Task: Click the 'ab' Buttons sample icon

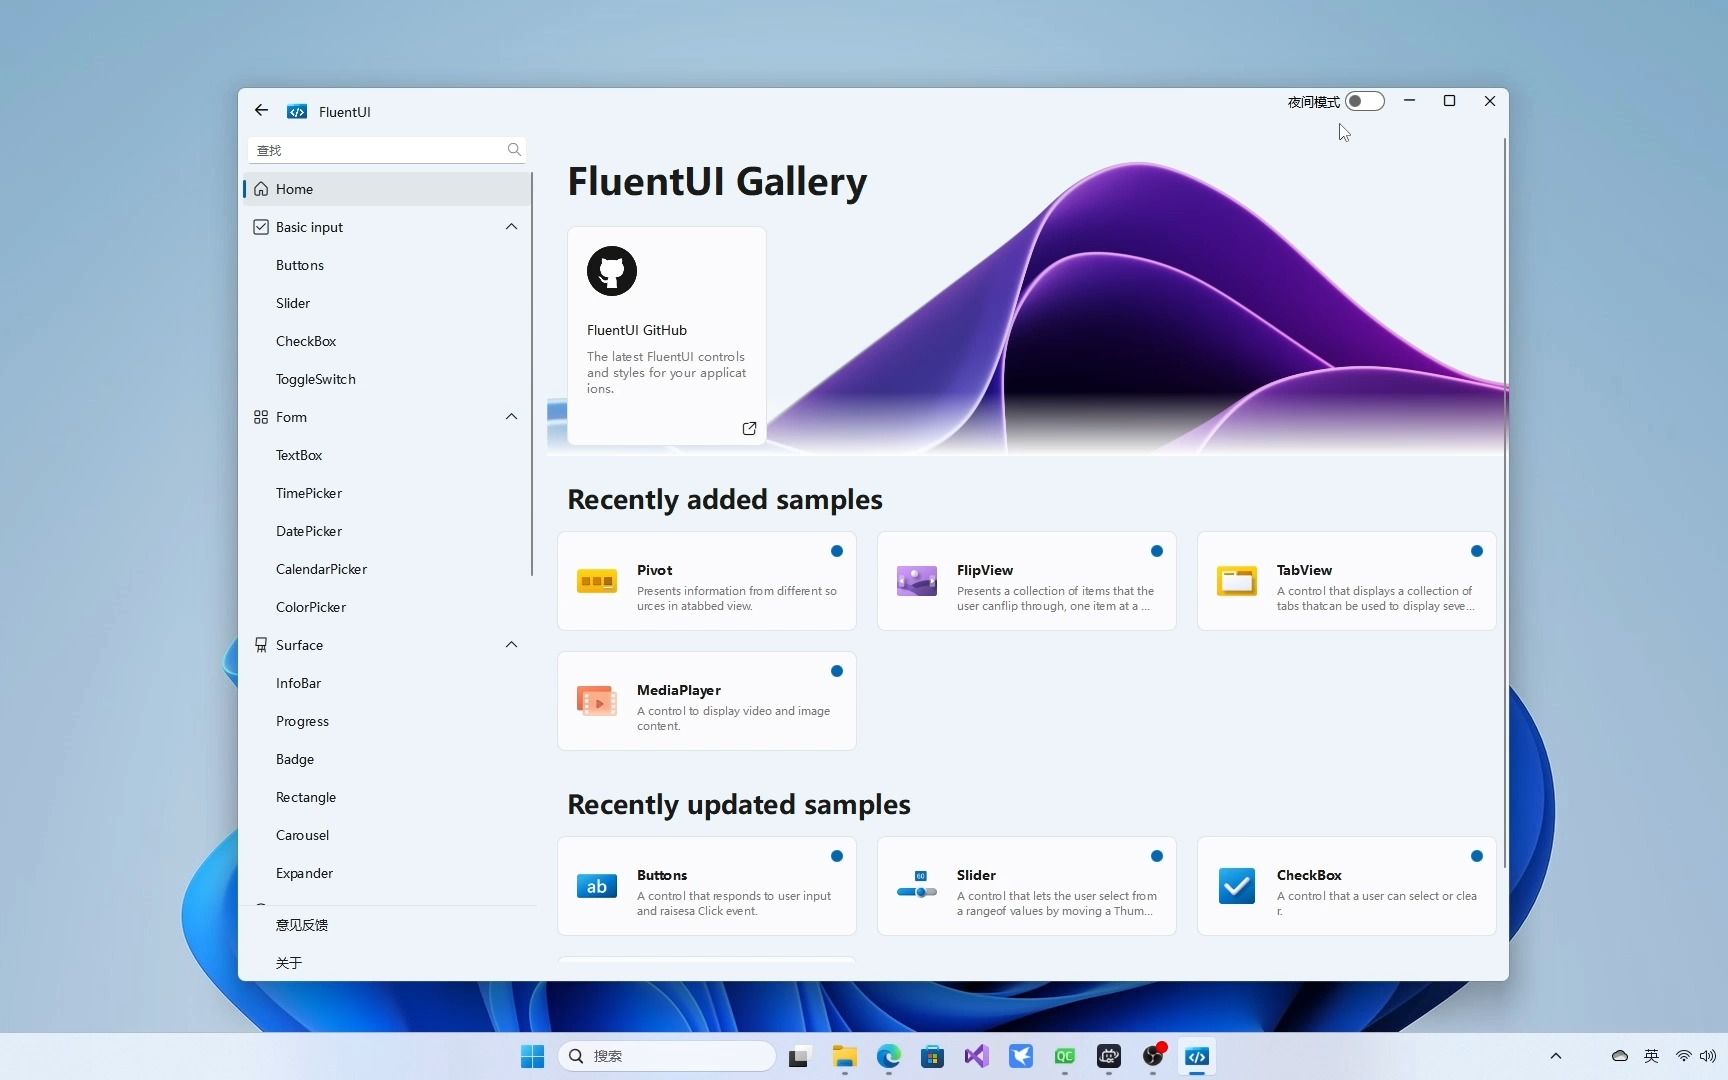Action: [x=596, y=886]
